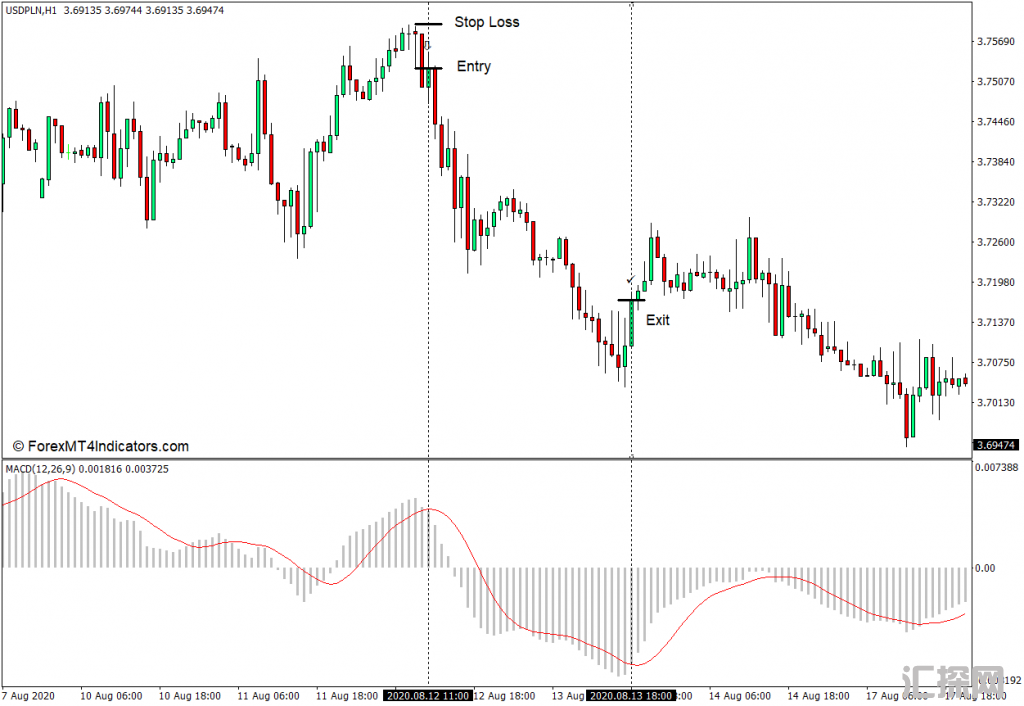Click the sell arrow icon above Entry candle

(427, 45)
